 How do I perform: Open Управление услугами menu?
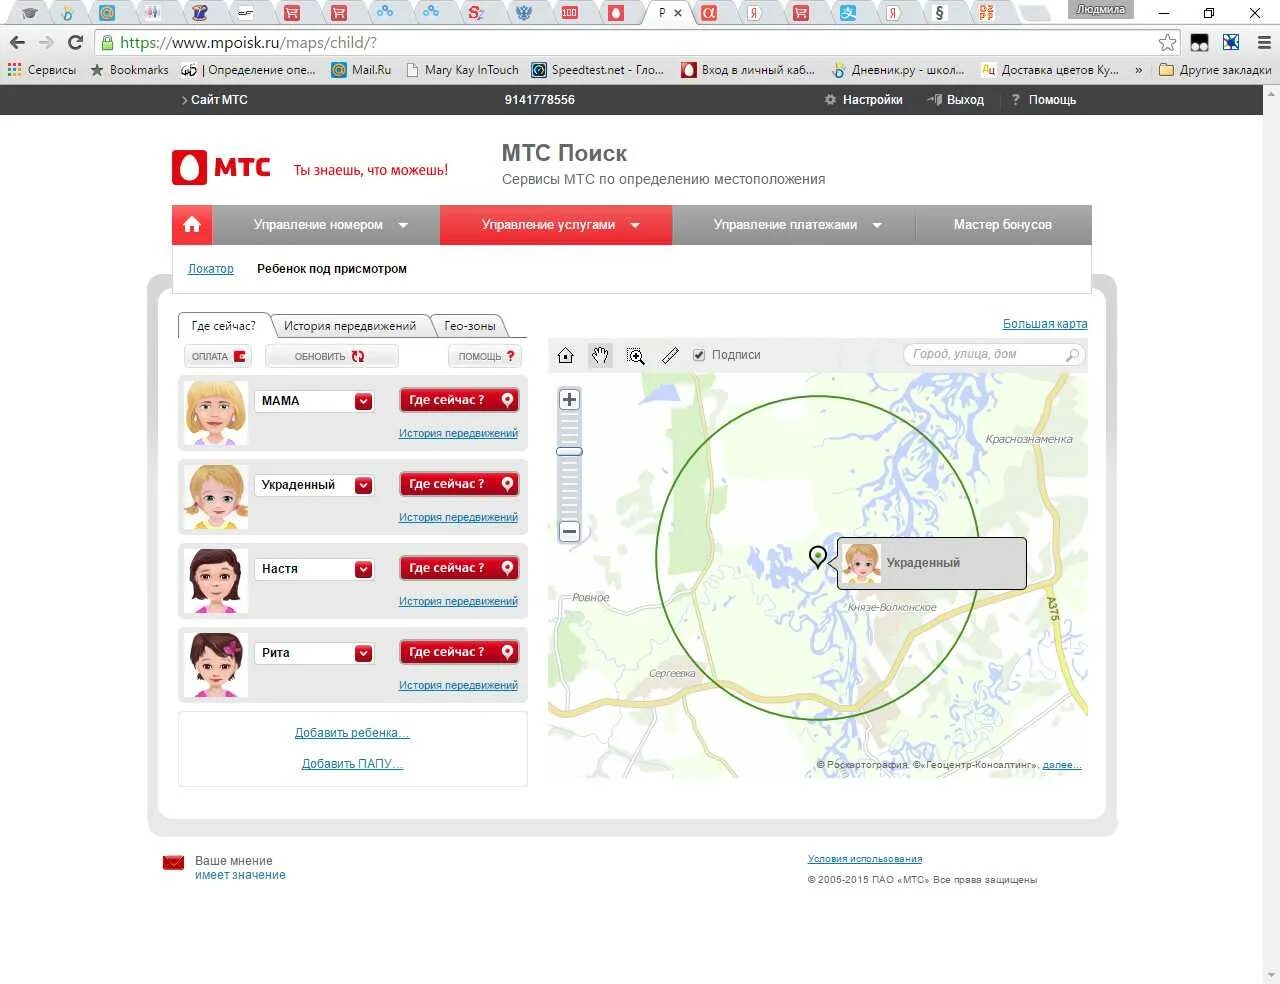point(556,225)
